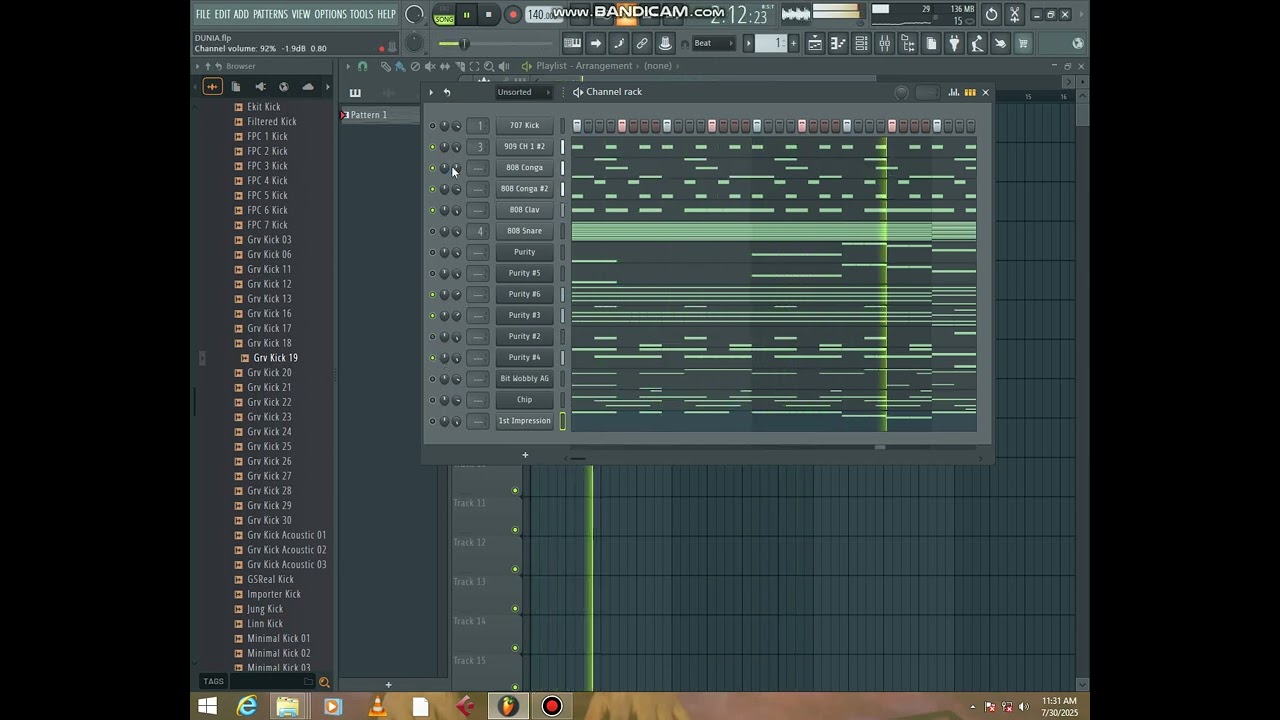Open the OPTIONS menu
The height and width of the screenshot is (720, 1280).
pyautogui.click(x=332, y=14)
